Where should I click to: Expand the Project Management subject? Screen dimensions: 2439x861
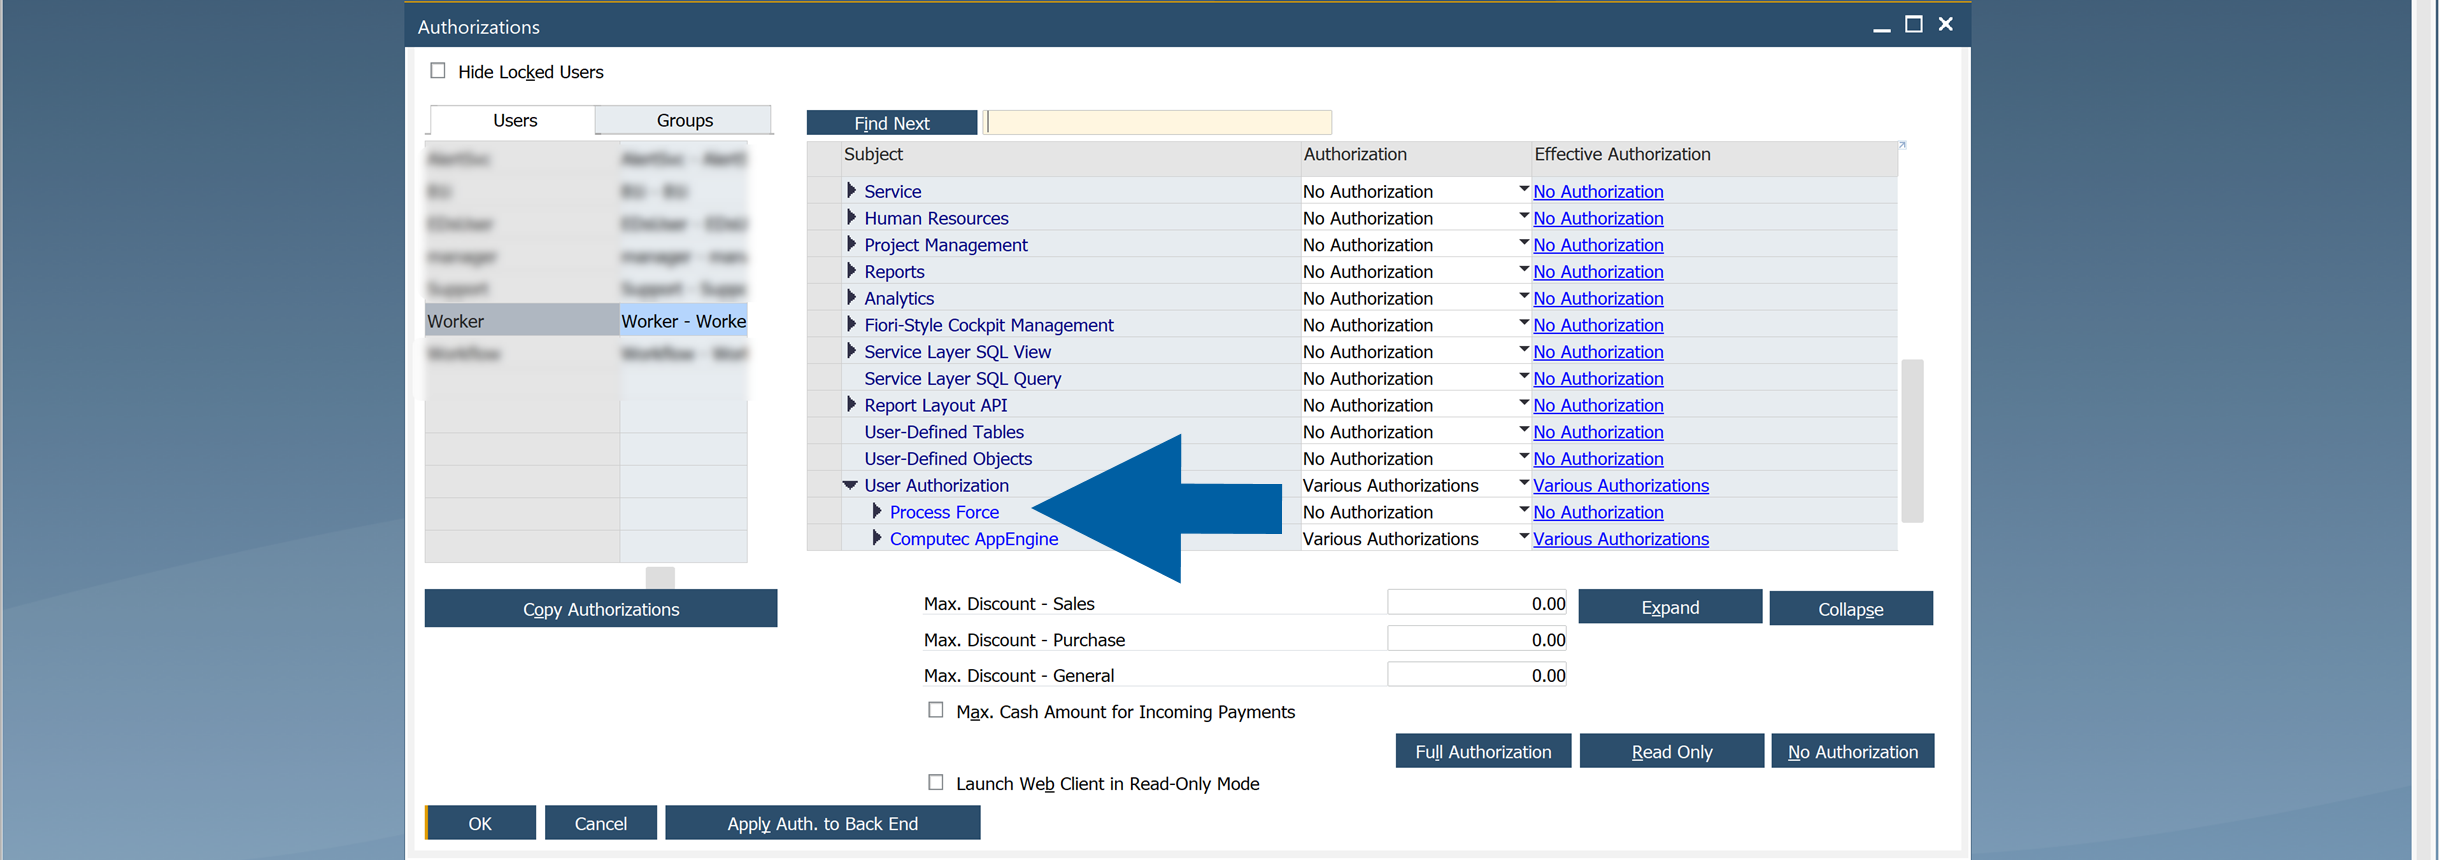point(851,244)
